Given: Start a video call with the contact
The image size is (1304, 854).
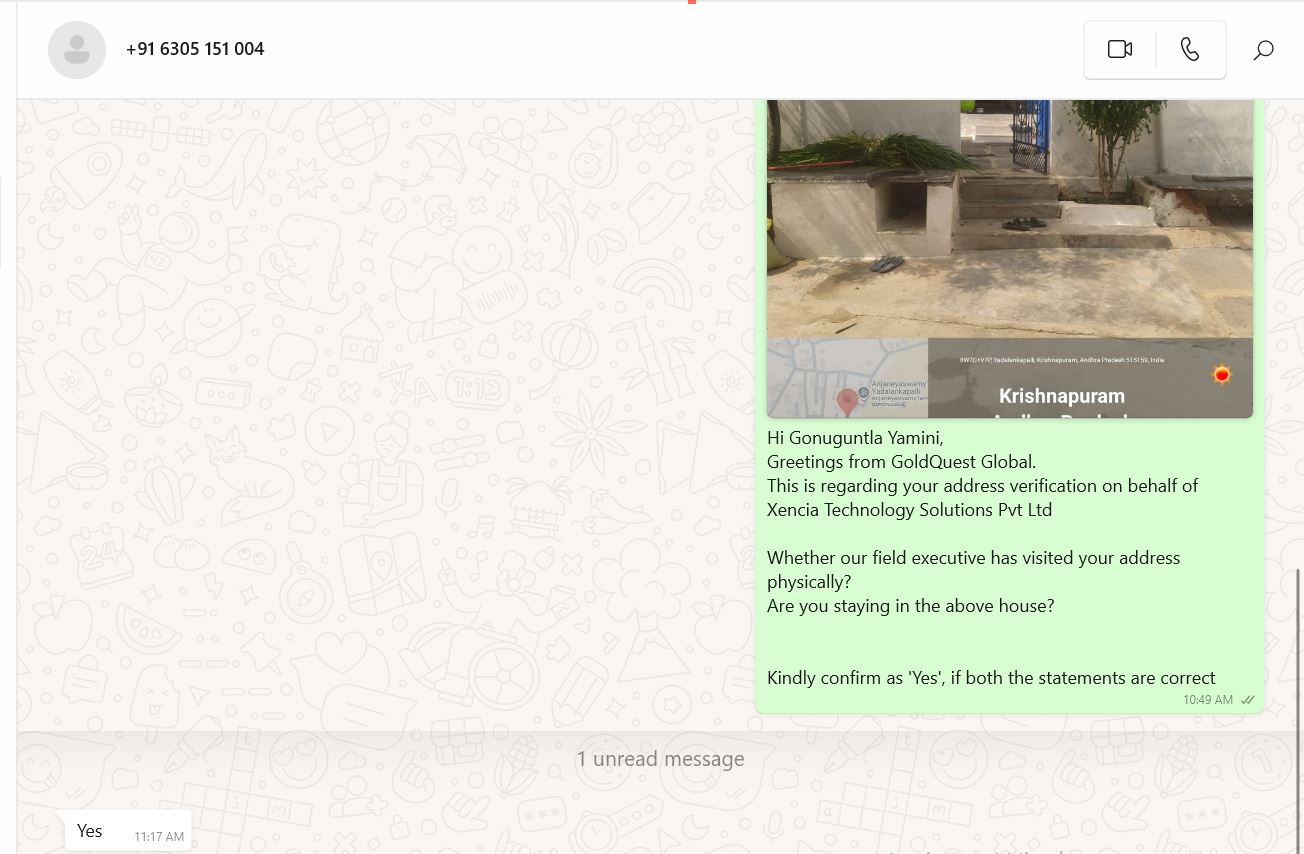Looking at the screenshot, I should [x=1120, y=49].
